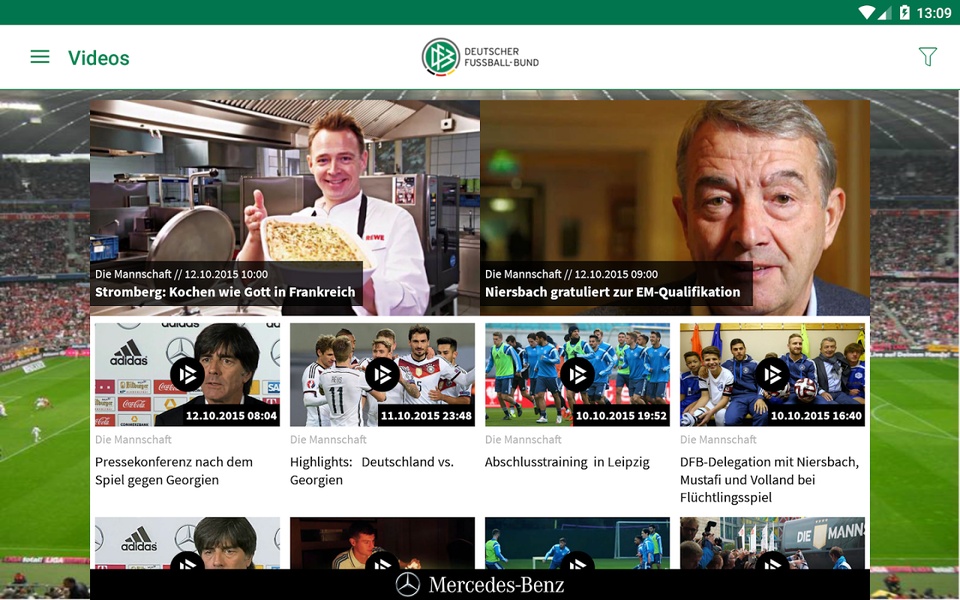Screen dimensions: 960x600
Task: Tap the 13:09 clock in status bar
Action: 934,13
